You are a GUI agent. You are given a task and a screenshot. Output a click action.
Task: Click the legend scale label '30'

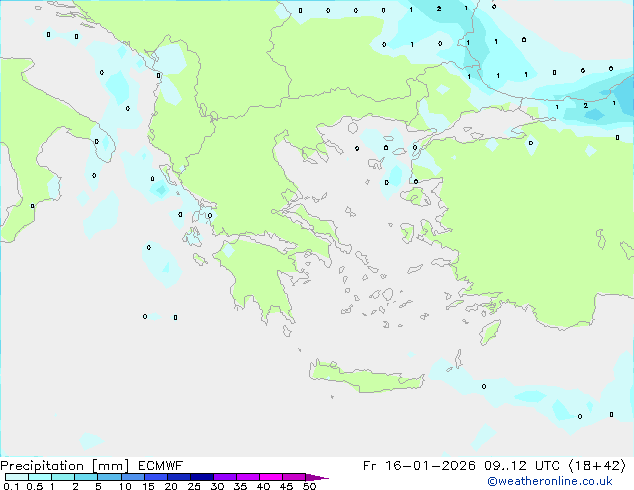[x=218, y=486]
